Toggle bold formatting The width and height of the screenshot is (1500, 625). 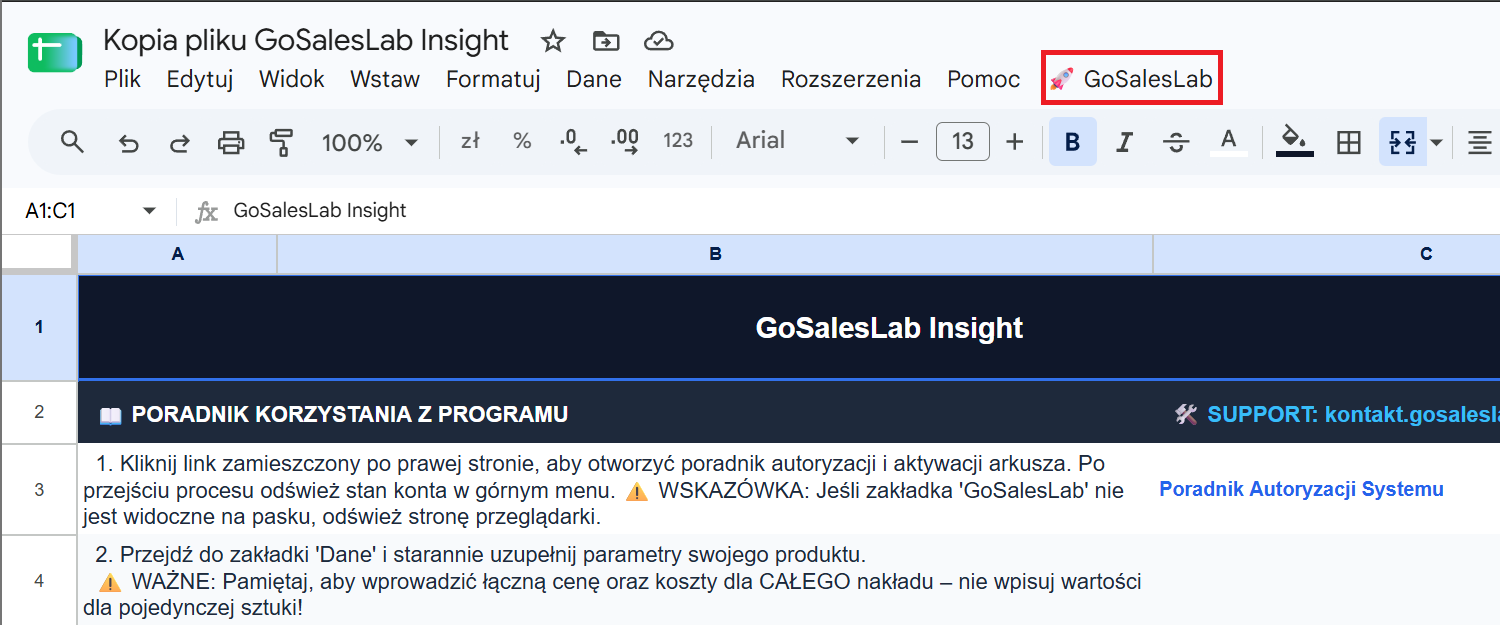click(x=1073, y=142)
